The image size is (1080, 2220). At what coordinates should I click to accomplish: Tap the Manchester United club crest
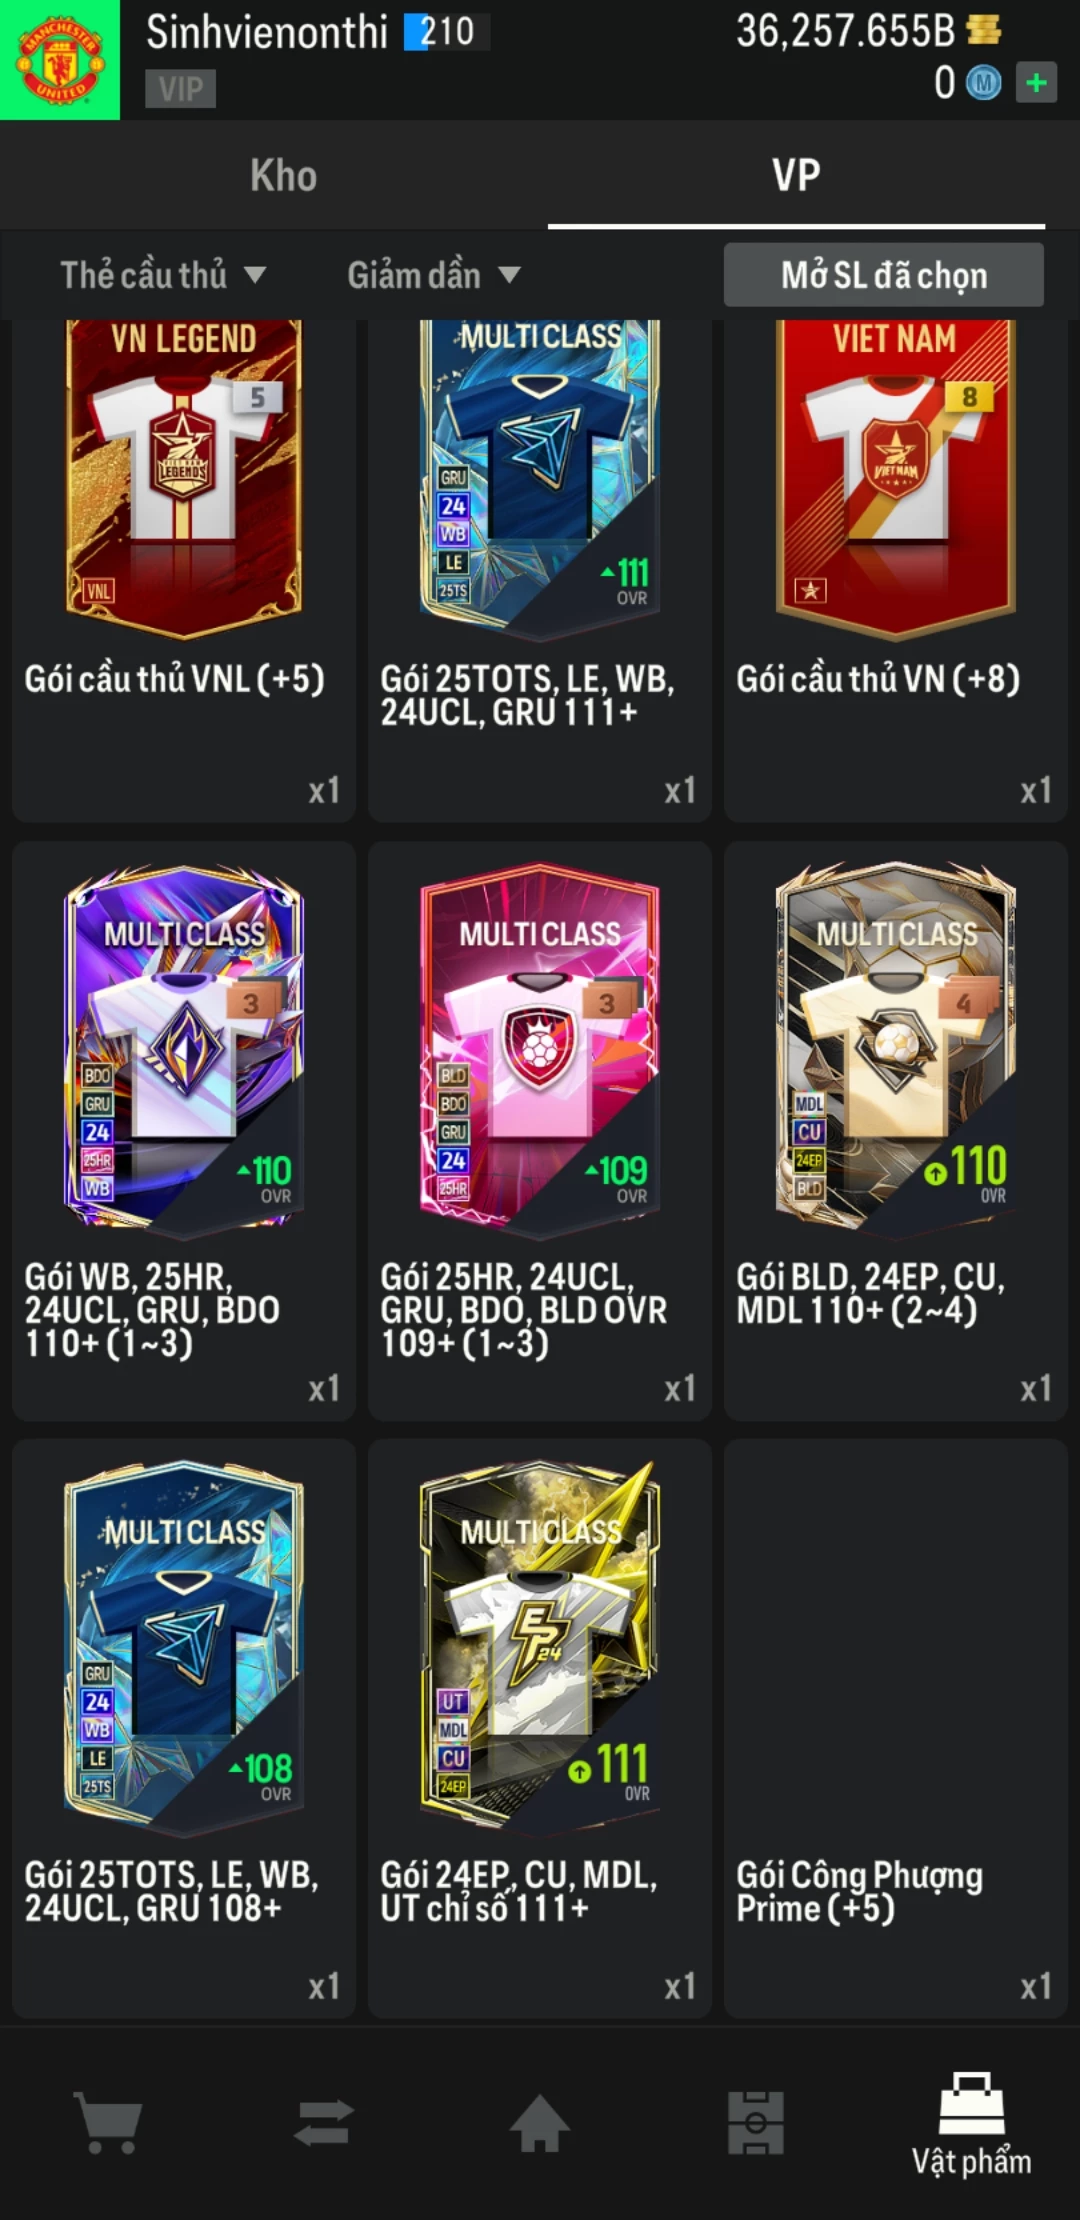60,60
